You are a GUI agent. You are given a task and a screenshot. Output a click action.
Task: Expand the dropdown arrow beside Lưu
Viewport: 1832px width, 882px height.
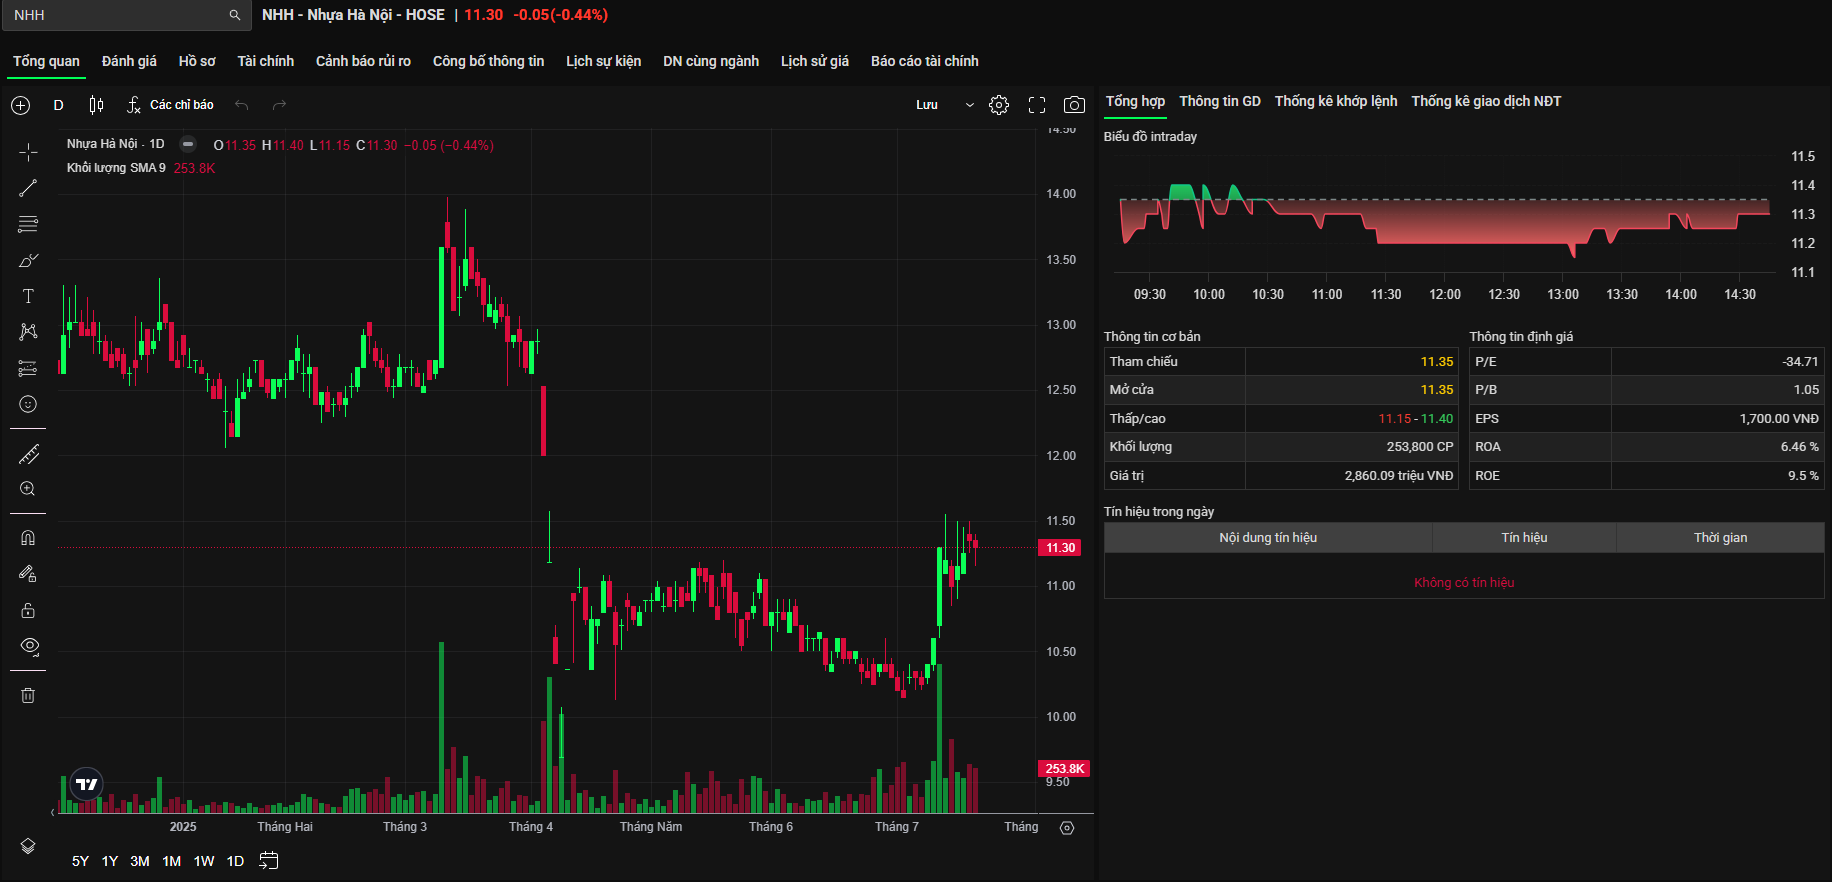(x=969, y=105)
